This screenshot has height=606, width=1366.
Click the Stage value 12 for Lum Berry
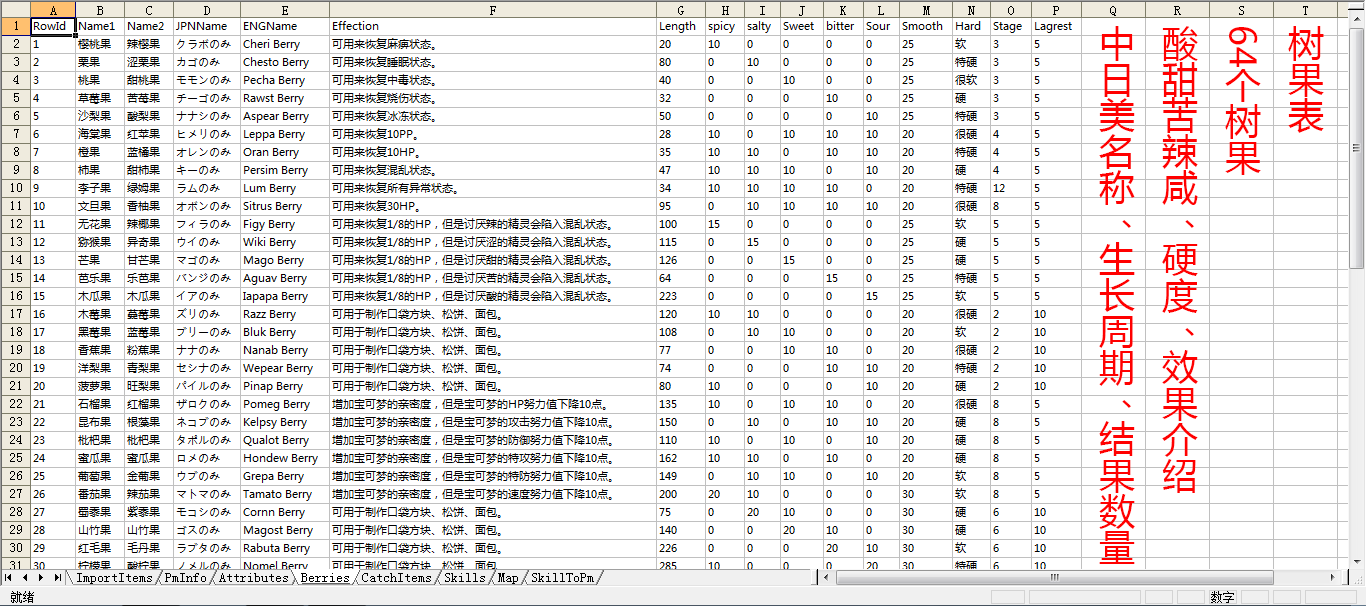pos(1010,188)
